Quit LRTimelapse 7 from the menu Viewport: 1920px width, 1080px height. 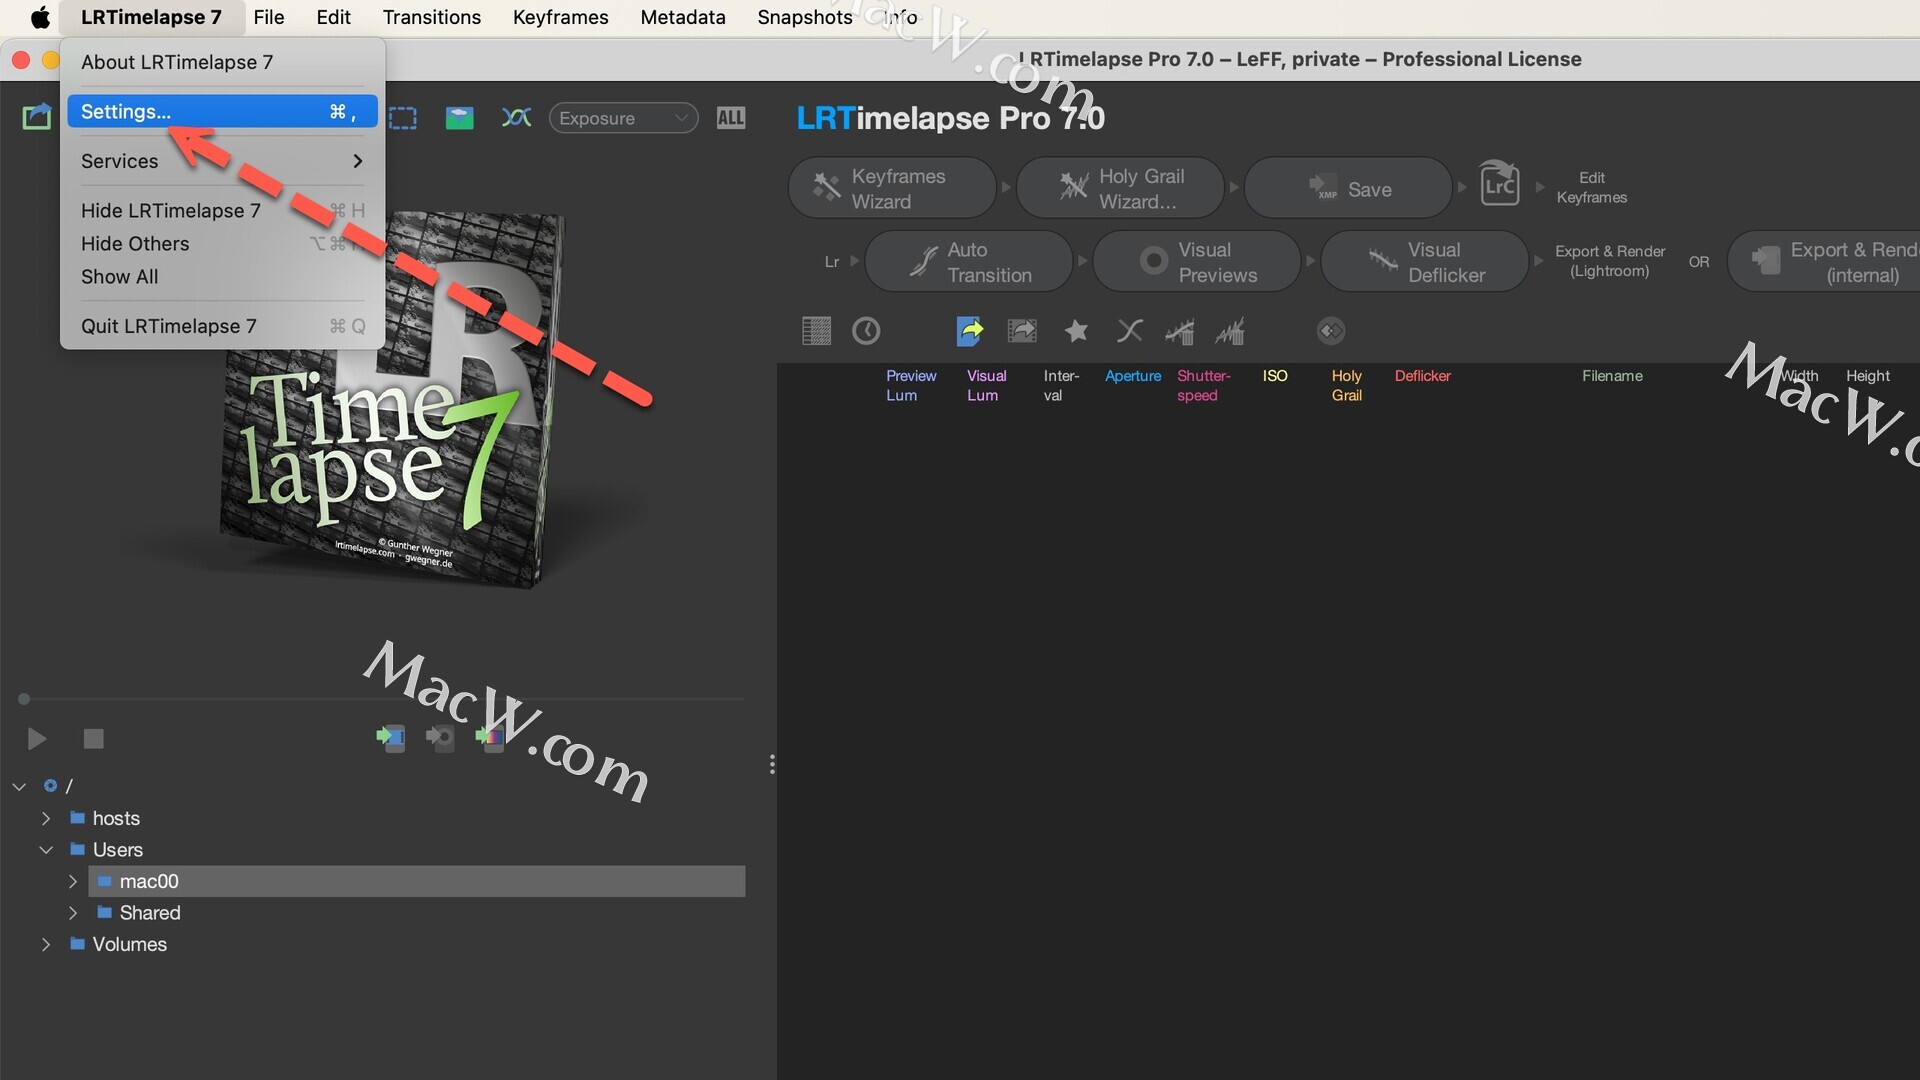tap(222, 326)
